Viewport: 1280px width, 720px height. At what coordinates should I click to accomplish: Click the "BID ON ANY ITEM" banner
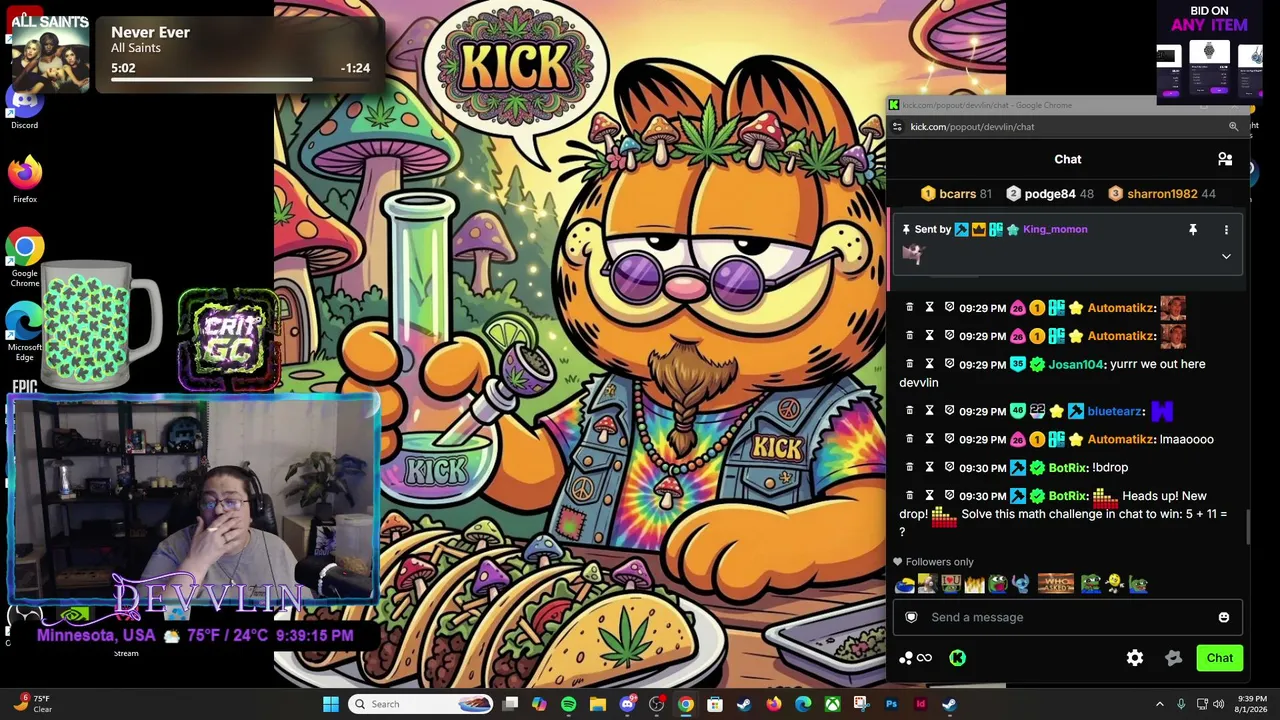[x=1209, y=52]
